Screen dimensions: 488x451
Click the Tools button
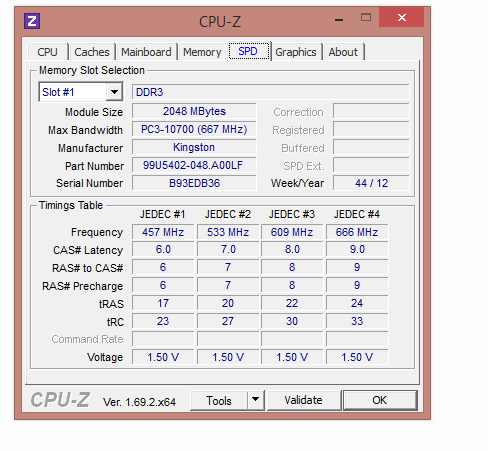tap(219, 400)
